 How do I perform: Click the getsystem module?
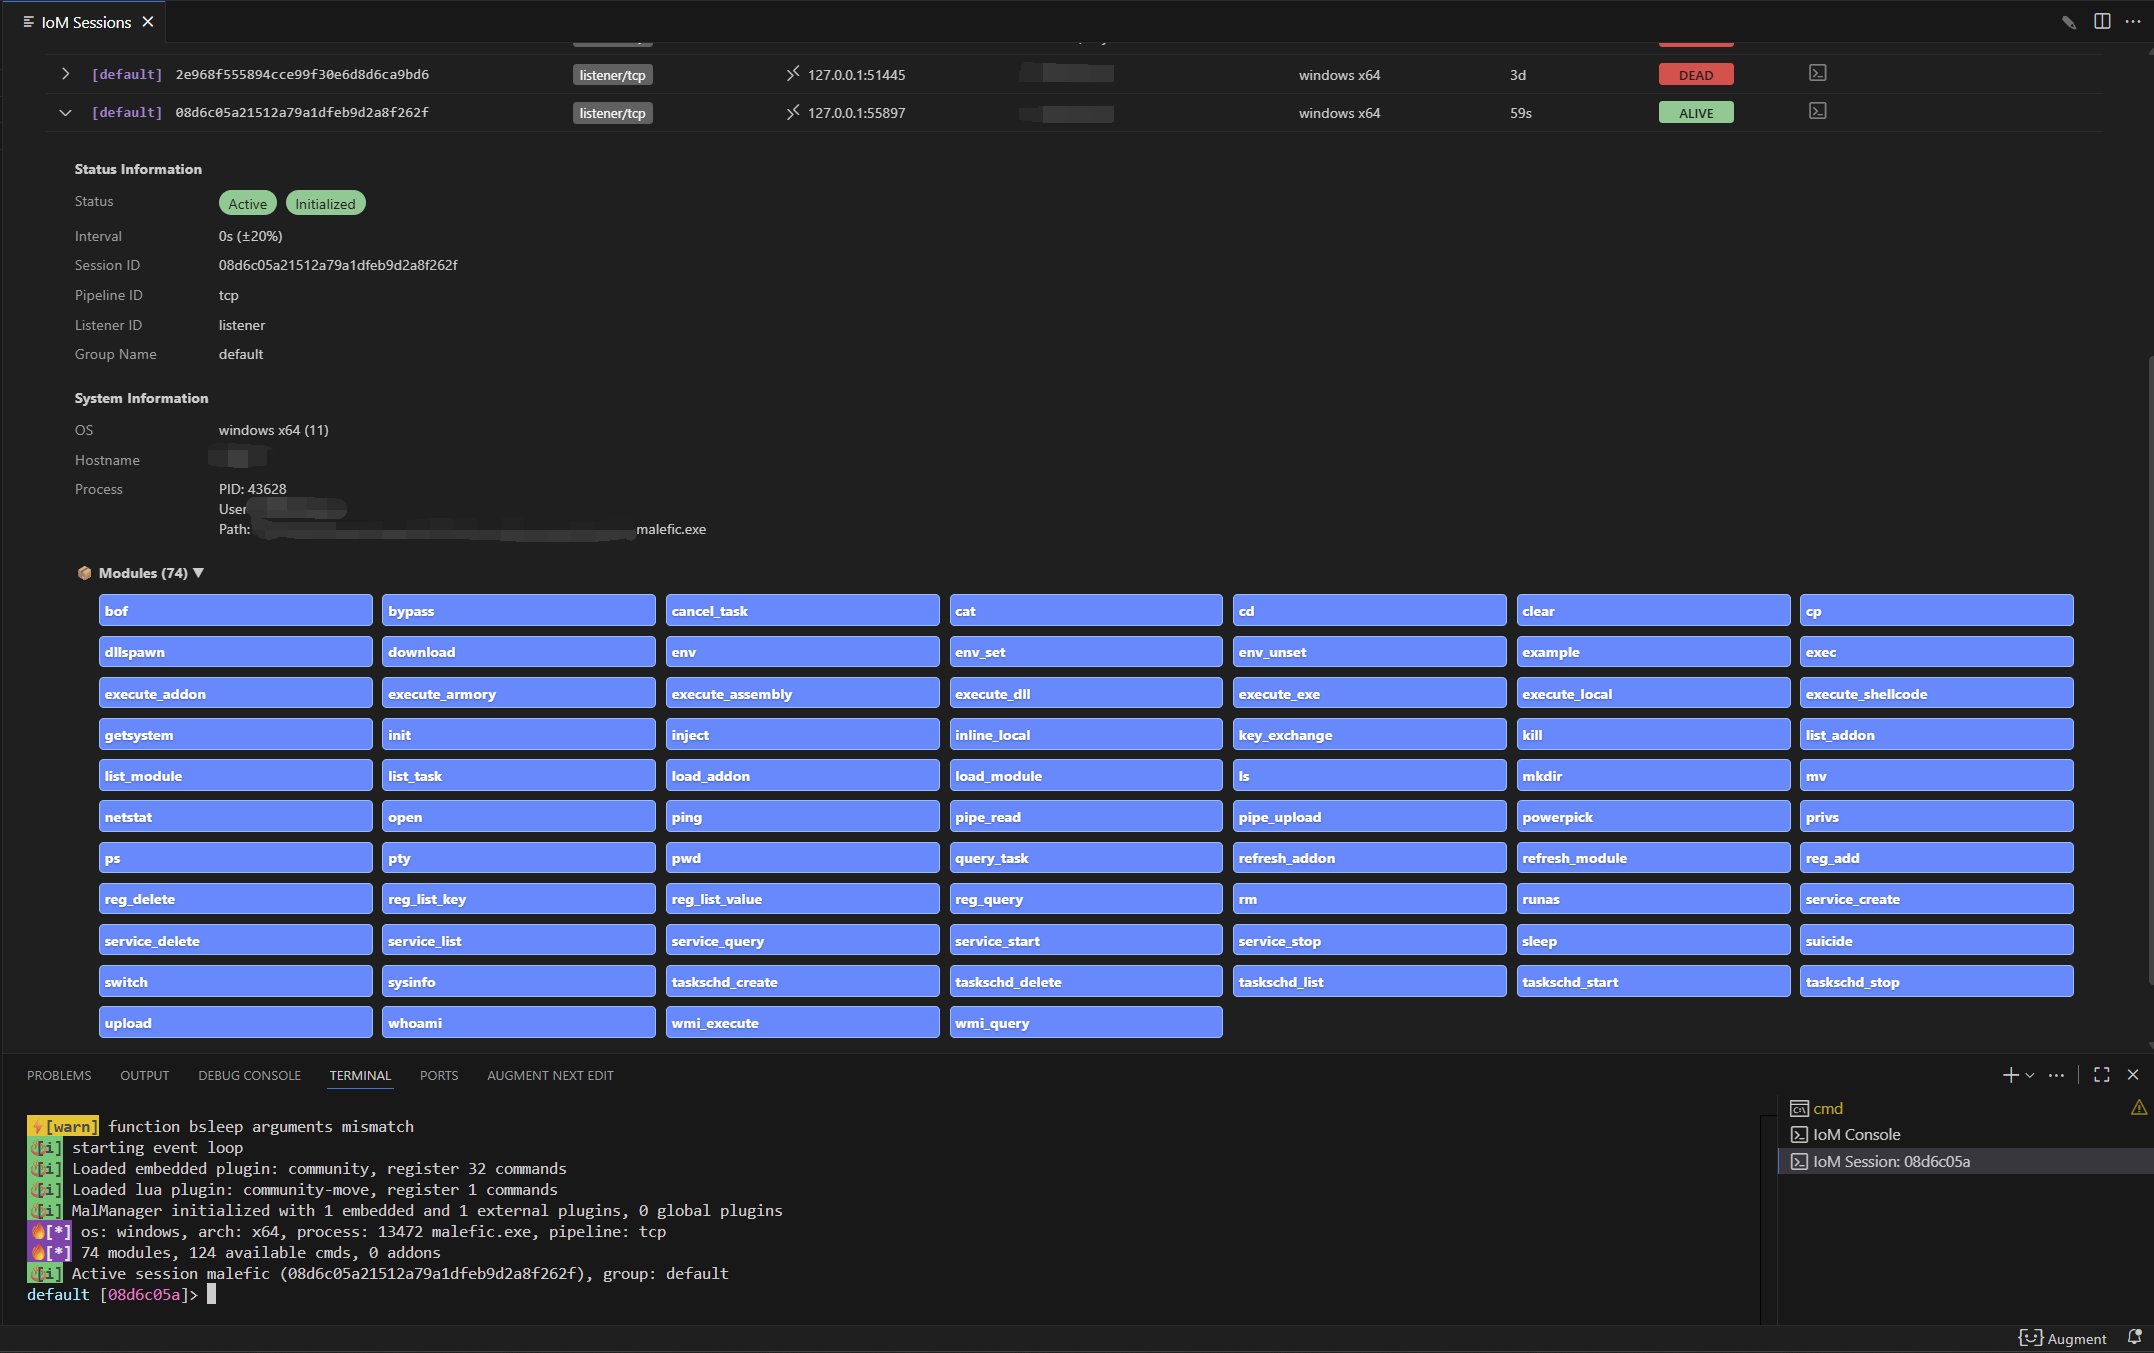coord(236,734)
